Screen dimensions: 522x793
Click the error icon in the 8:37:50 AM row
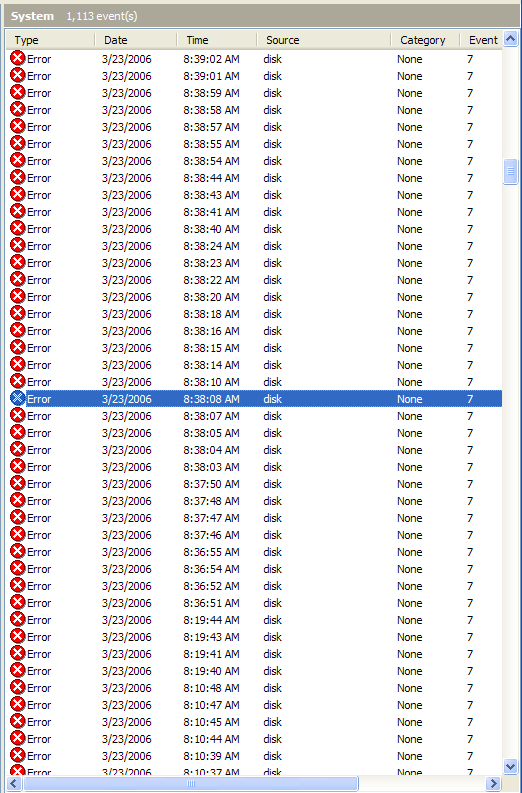tap(18, 483)
